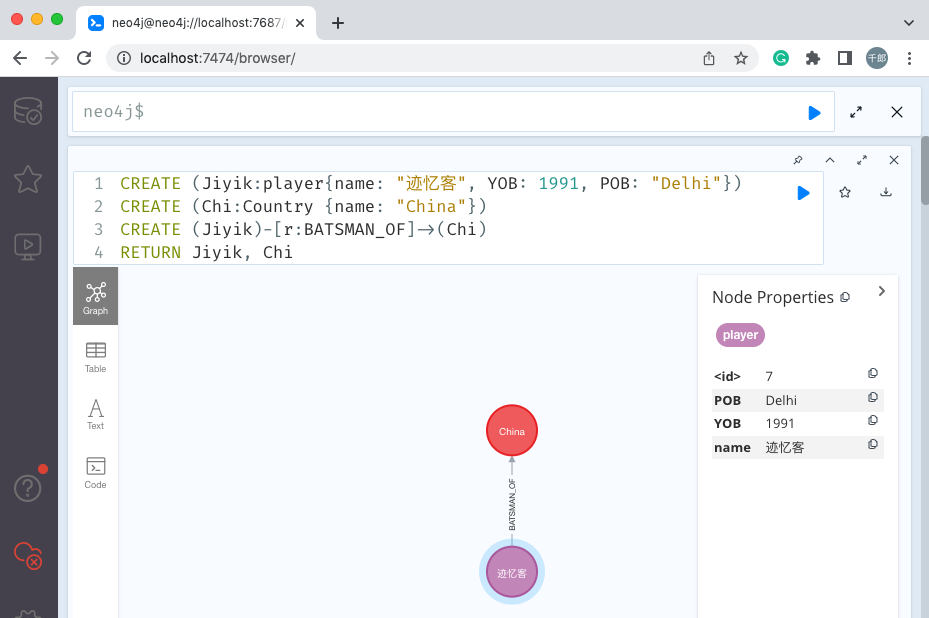This screenshot has height=618, width=929.
Task: Select the neo4j@neo4j tab
Action: point(196,23)
